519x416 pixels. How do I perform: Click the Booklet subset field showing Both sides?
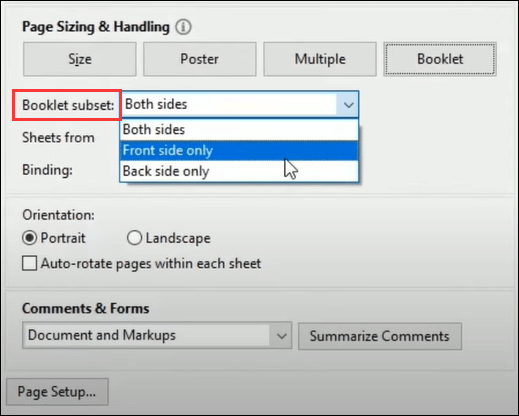(x=240, y=104)
